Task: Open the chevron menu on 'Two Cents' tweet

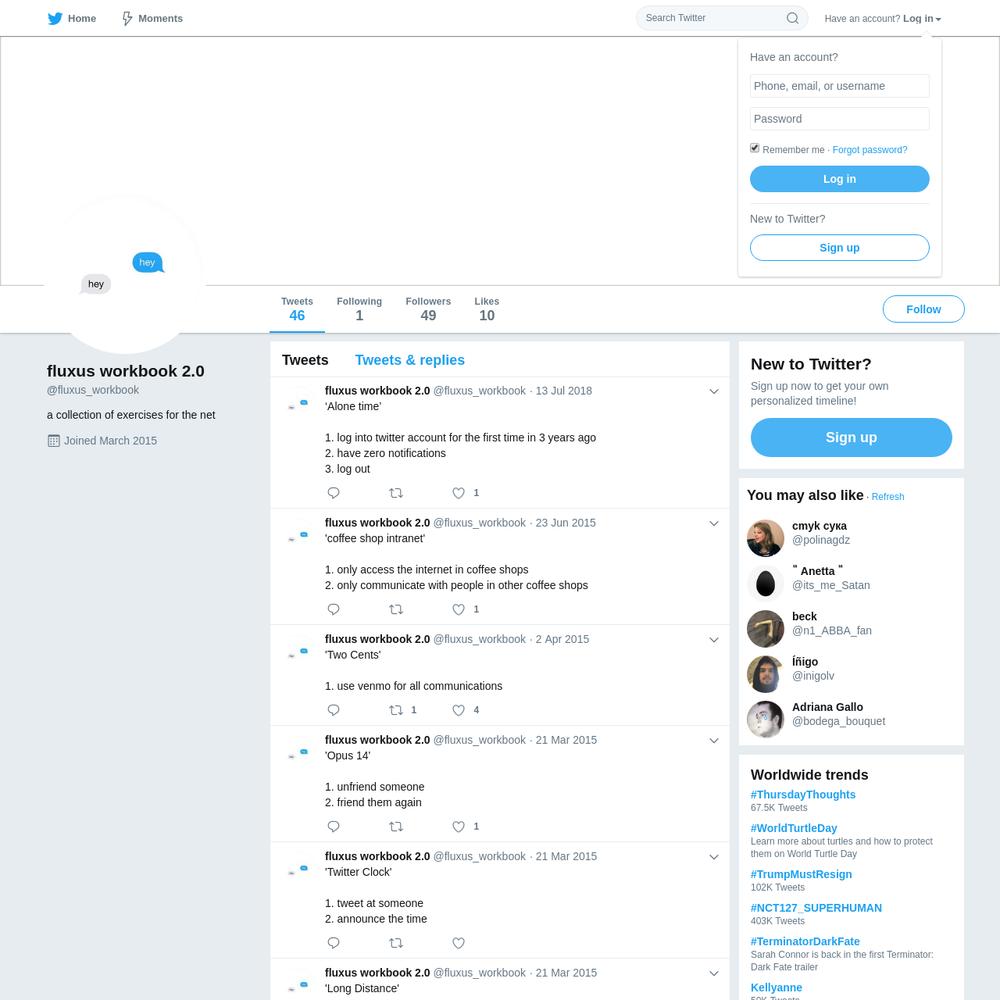Action: [x=714, y=640]
